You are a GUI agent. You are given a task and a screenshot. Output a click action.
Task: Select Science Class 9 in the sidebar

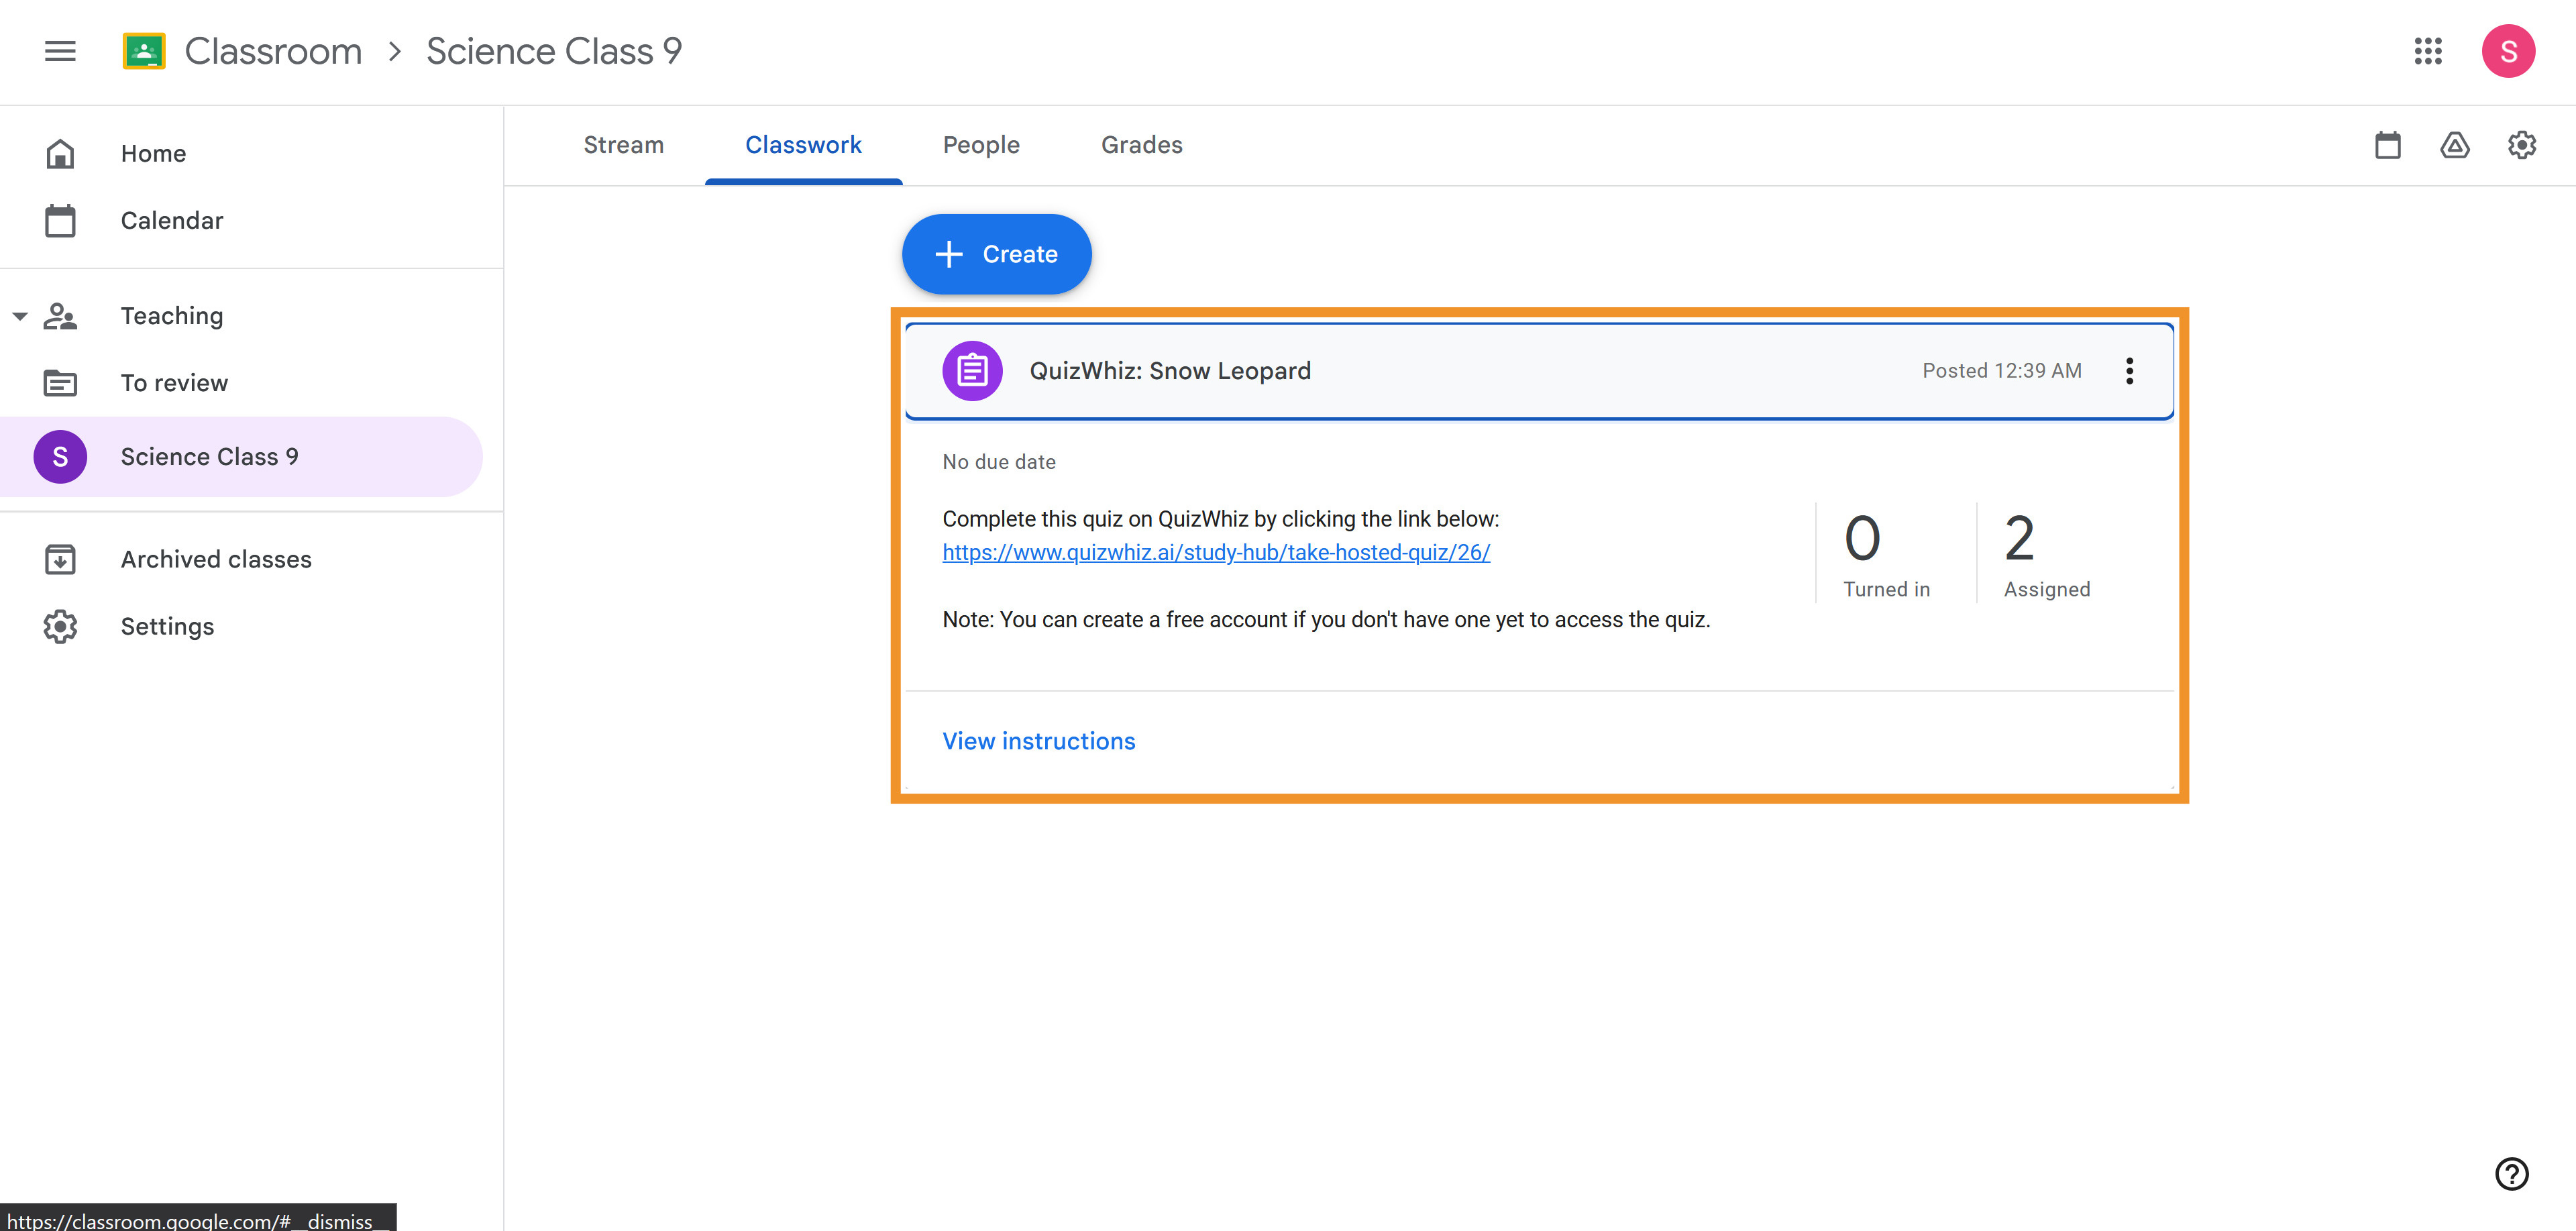click(242, 457)
